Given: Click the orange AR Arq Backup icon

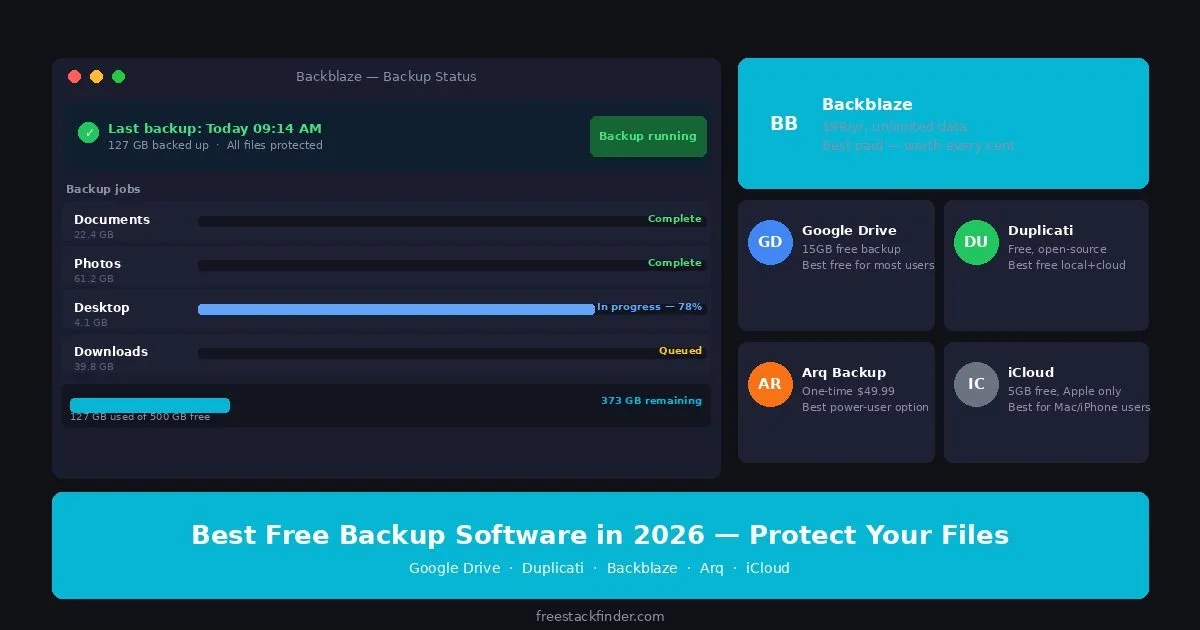Looking at the screenshot, I should tap(770, 384).
